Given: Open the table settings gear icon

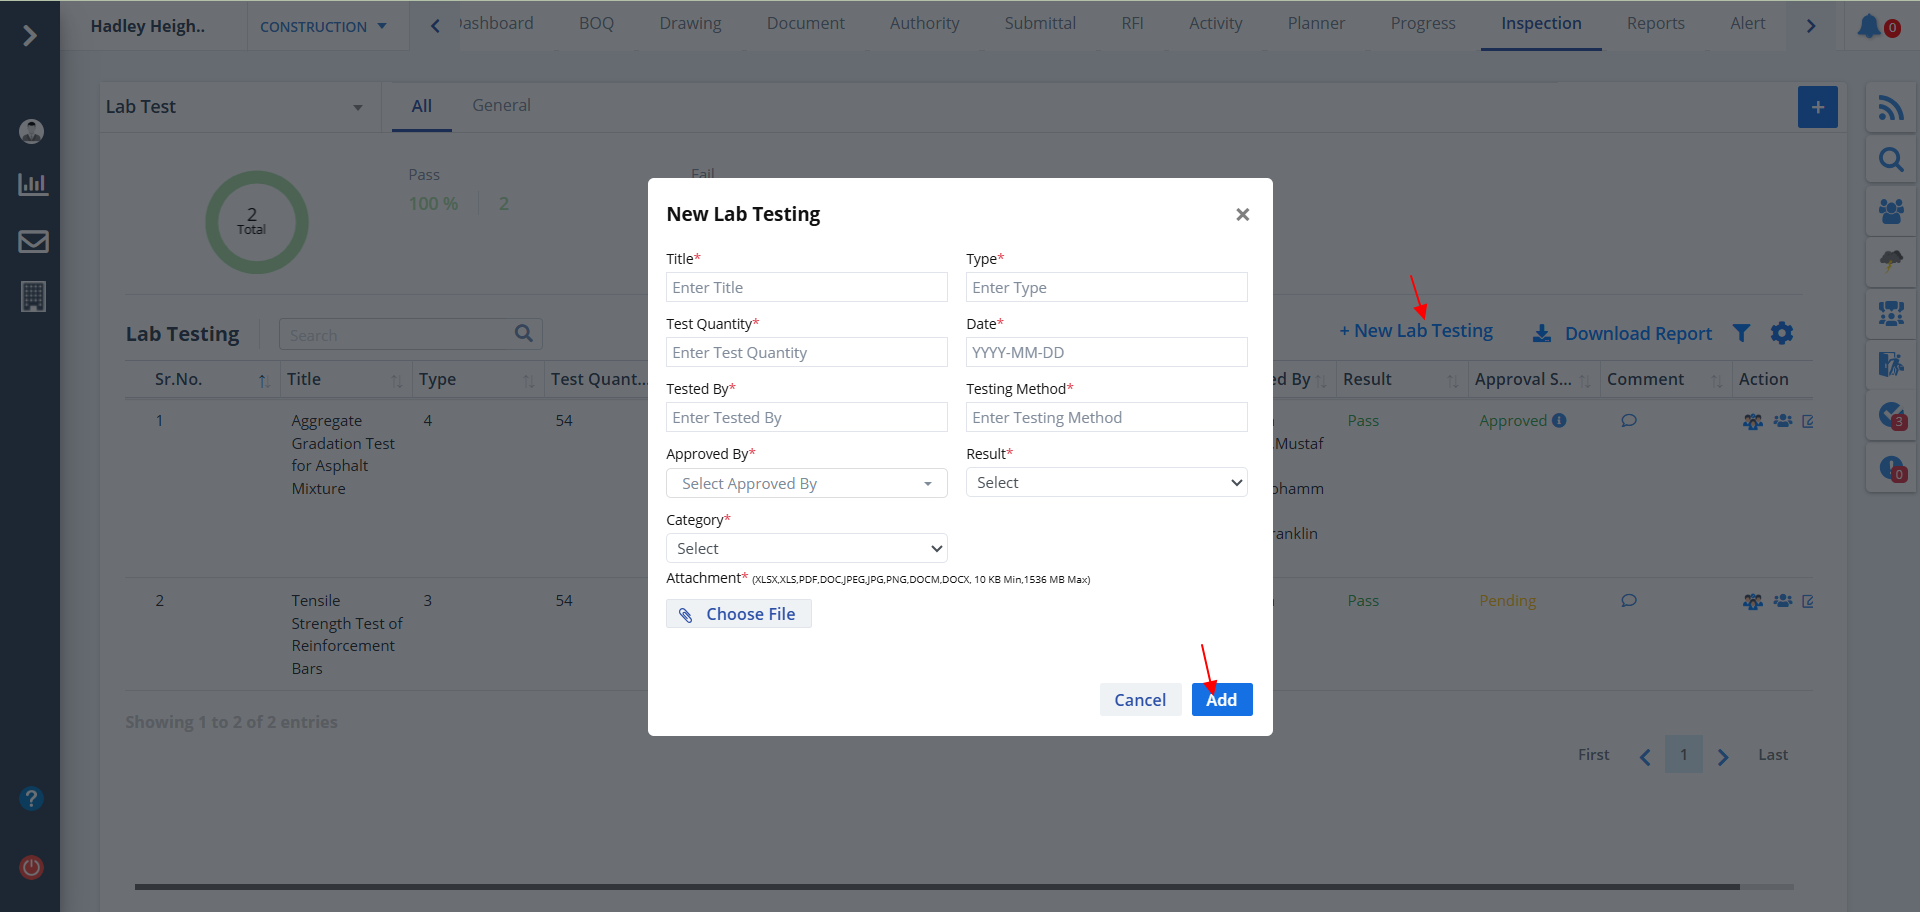Looking at the screenshot, I should 1781,333.
